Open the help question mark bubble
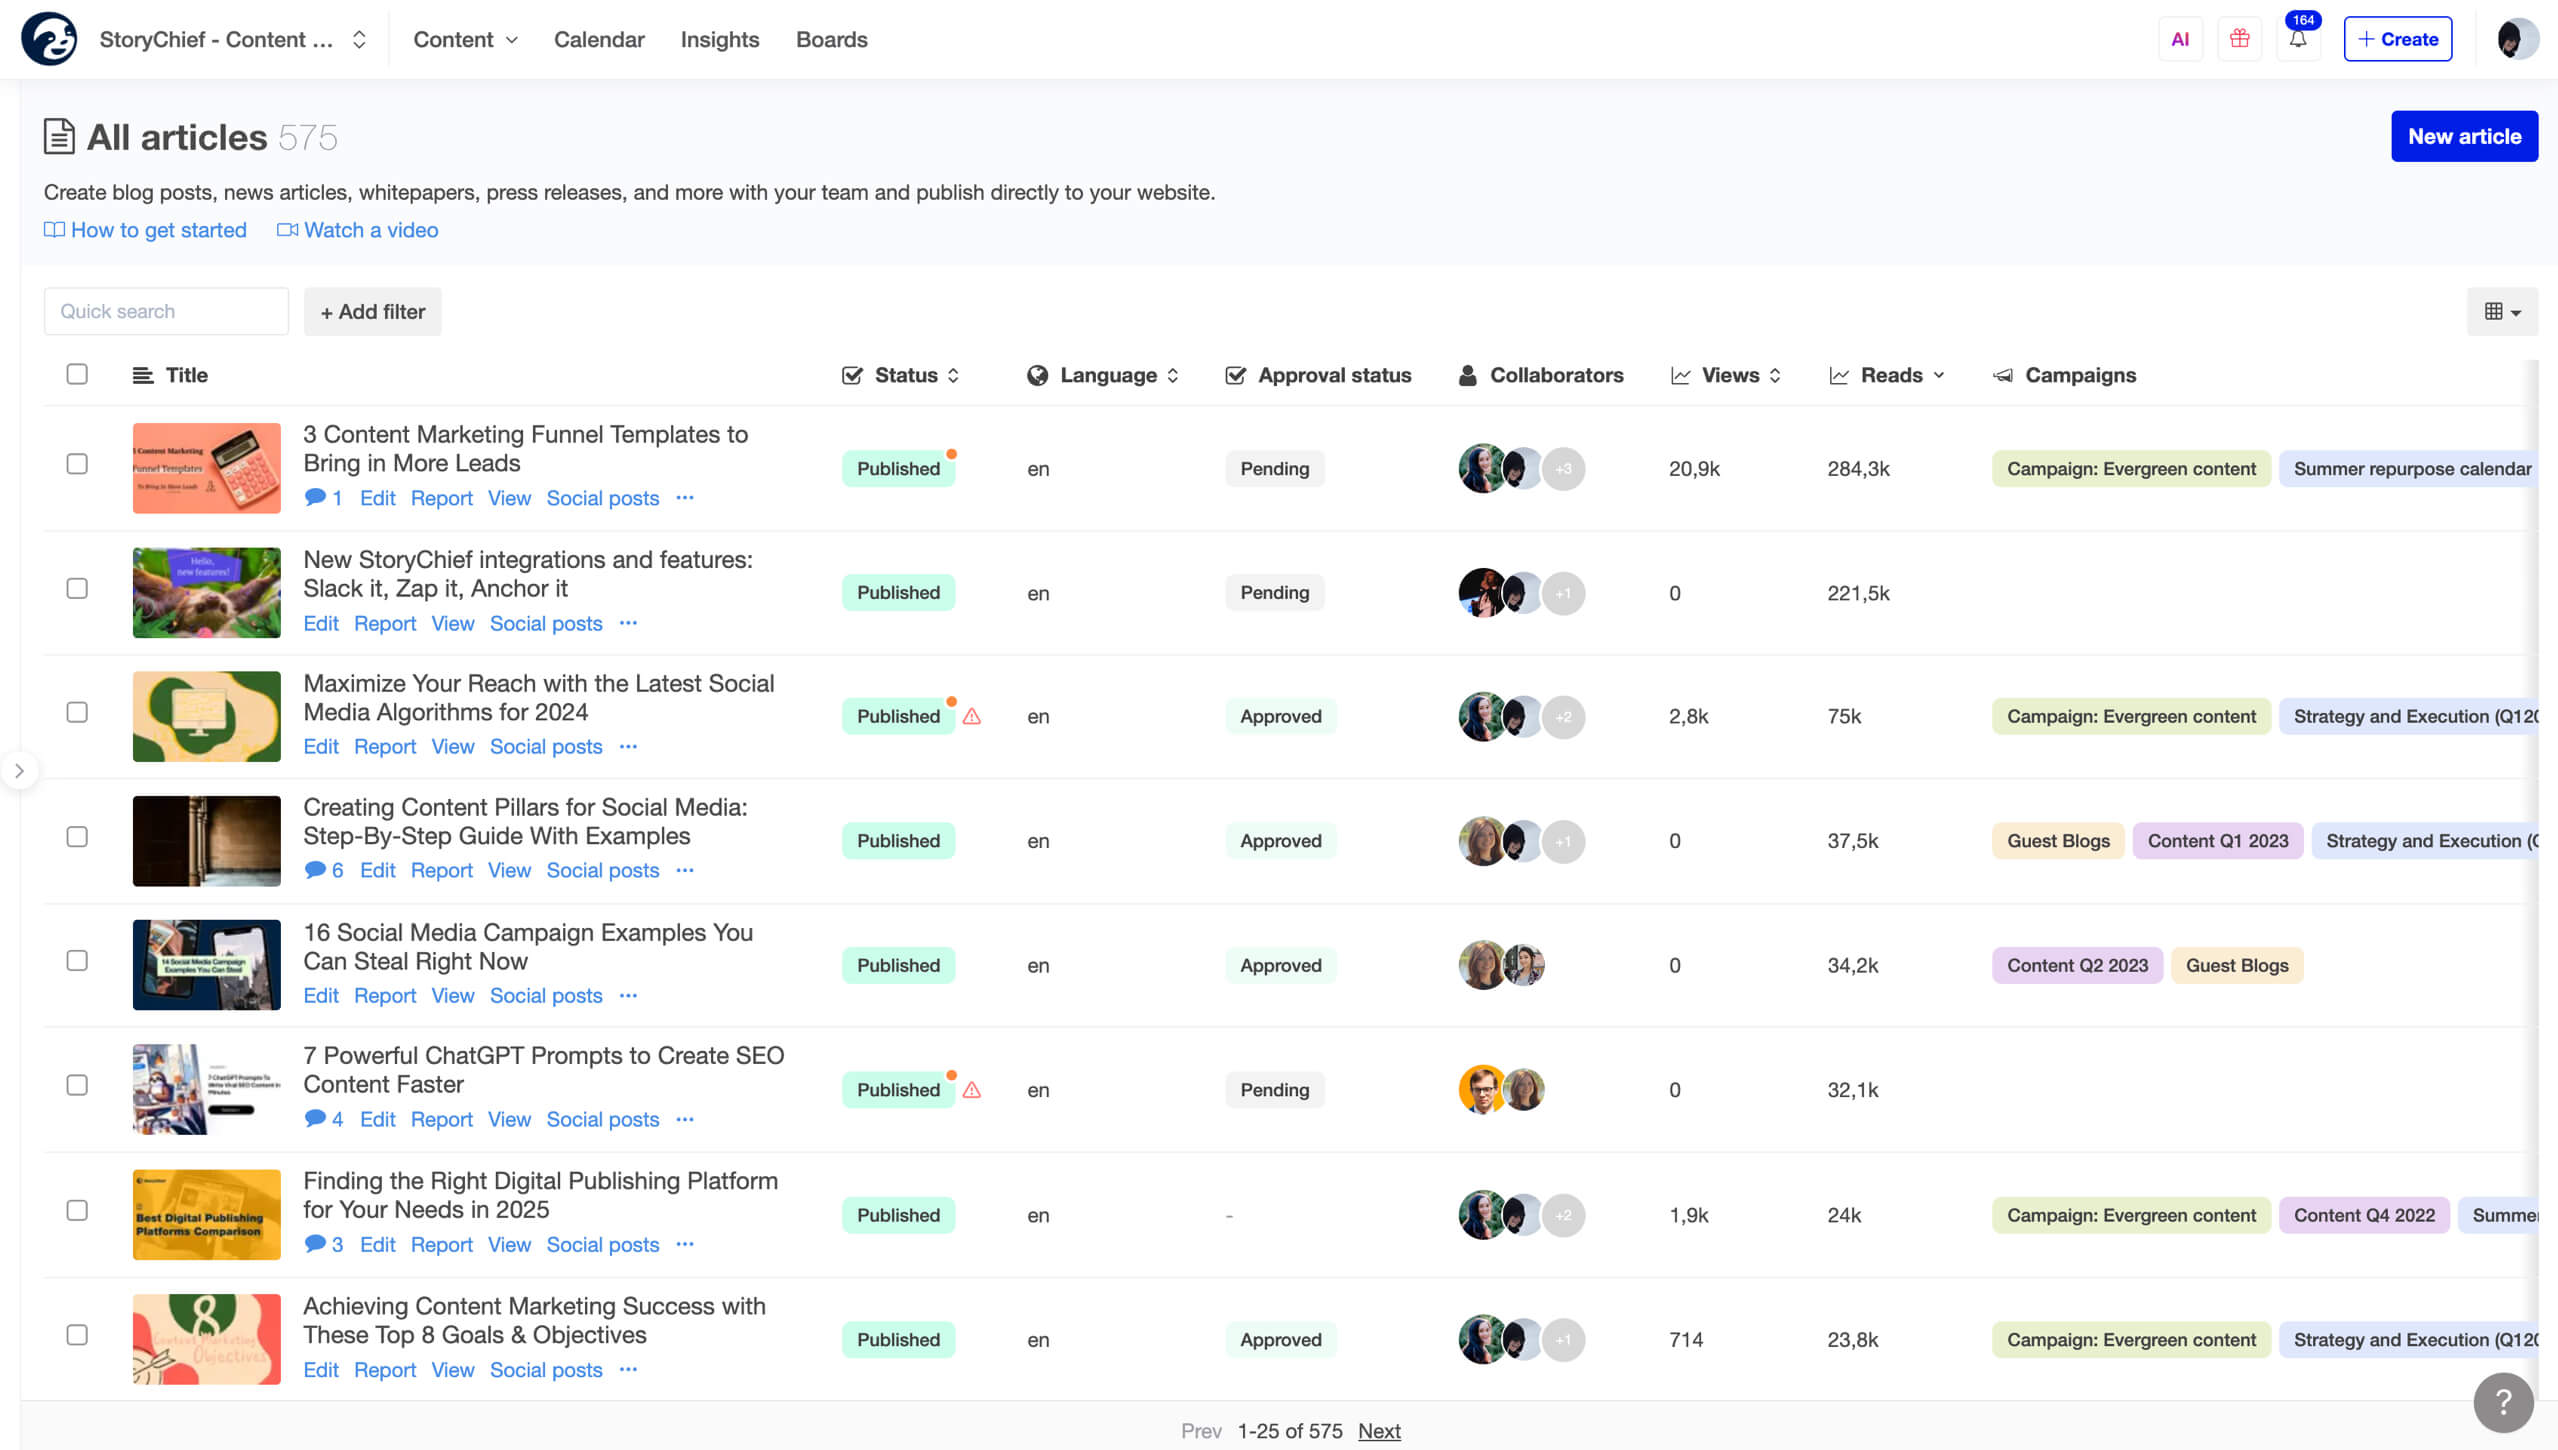This screenshot has width=2558, height=1450. [x=2503, y=1402]
